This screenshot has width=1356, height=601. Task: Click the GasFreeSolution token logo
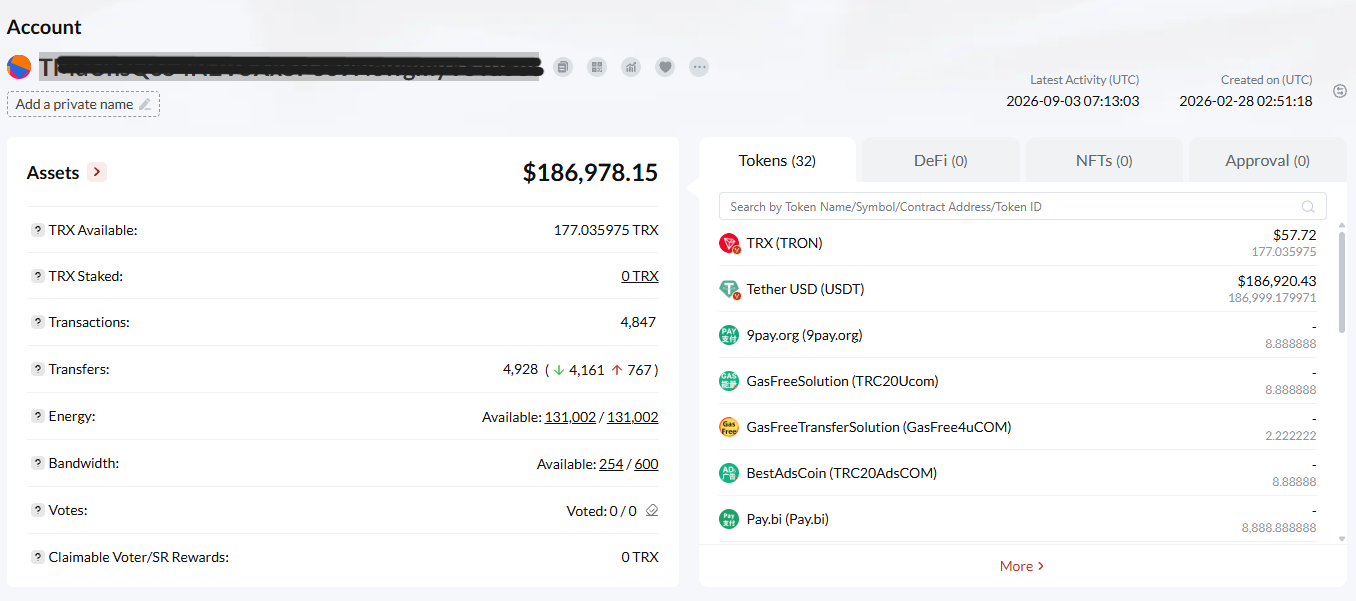[729, 381]
